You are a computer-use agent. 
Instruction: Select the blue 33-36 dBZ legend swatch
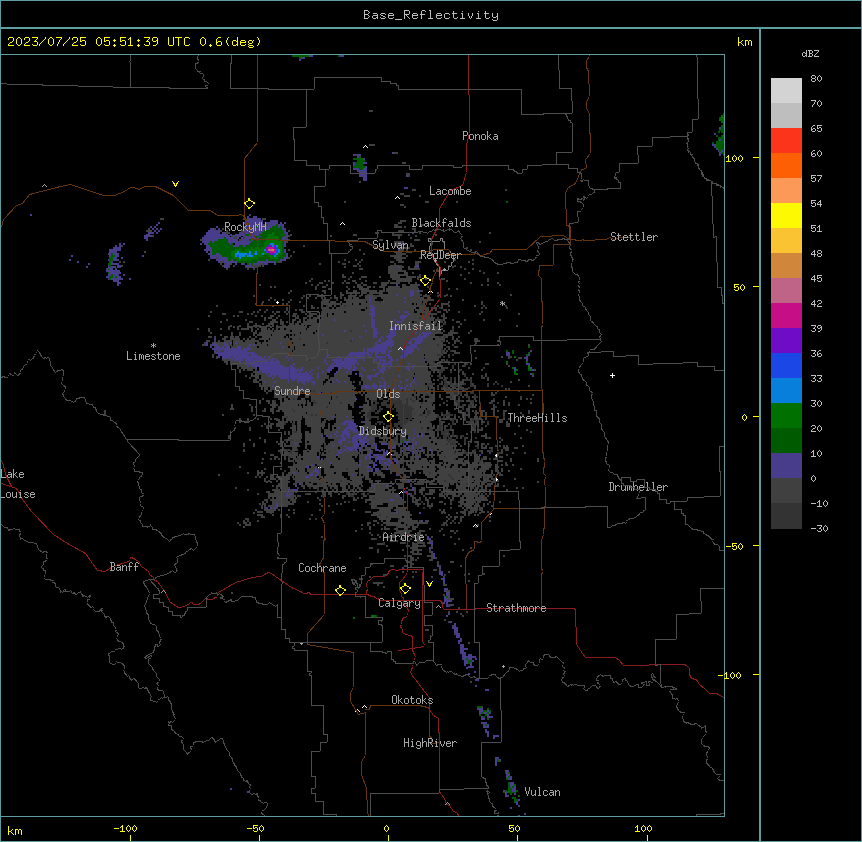tap(786, 366)
